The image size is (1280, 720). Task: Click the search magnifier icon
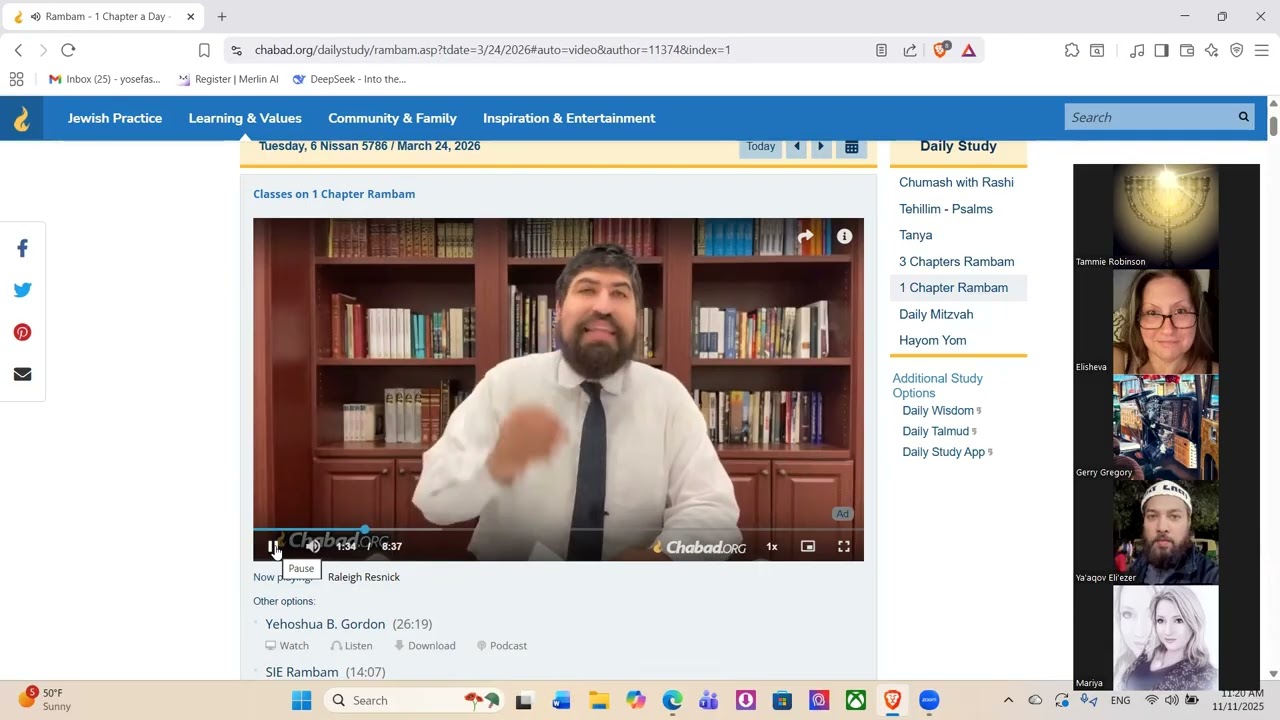coord(1244,117)
